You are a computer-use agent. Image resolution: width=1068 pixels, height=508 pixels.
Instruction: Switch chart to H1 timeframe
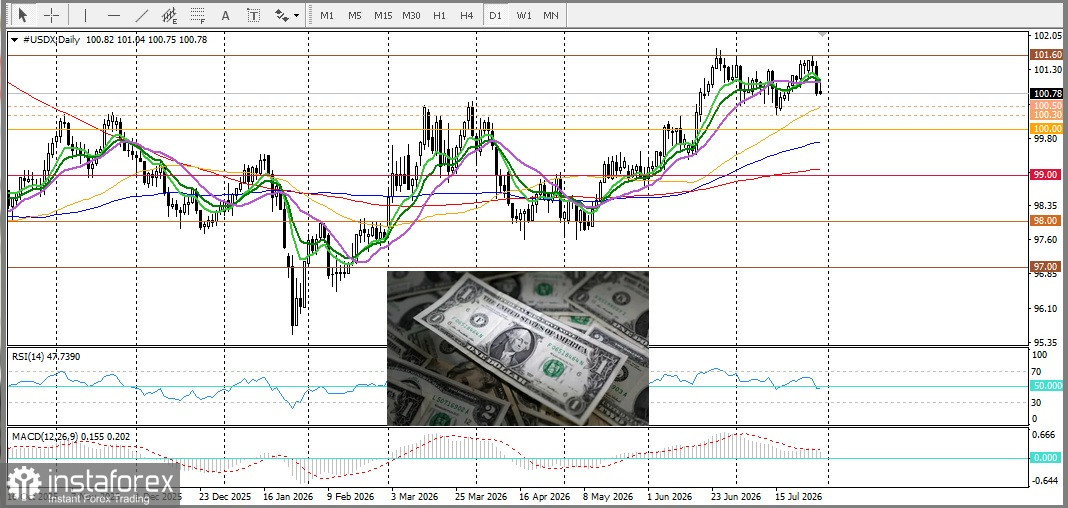coord(439,15)
